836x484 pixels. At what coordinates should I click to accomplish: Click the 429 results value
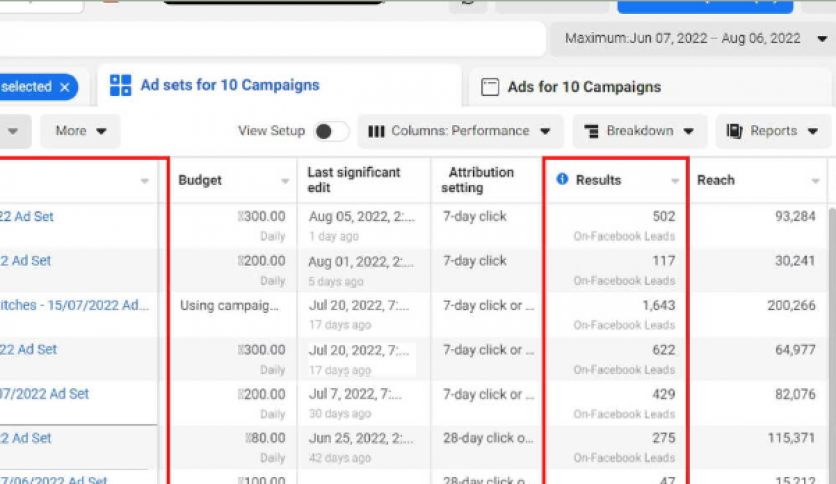[x=664, y=394]
